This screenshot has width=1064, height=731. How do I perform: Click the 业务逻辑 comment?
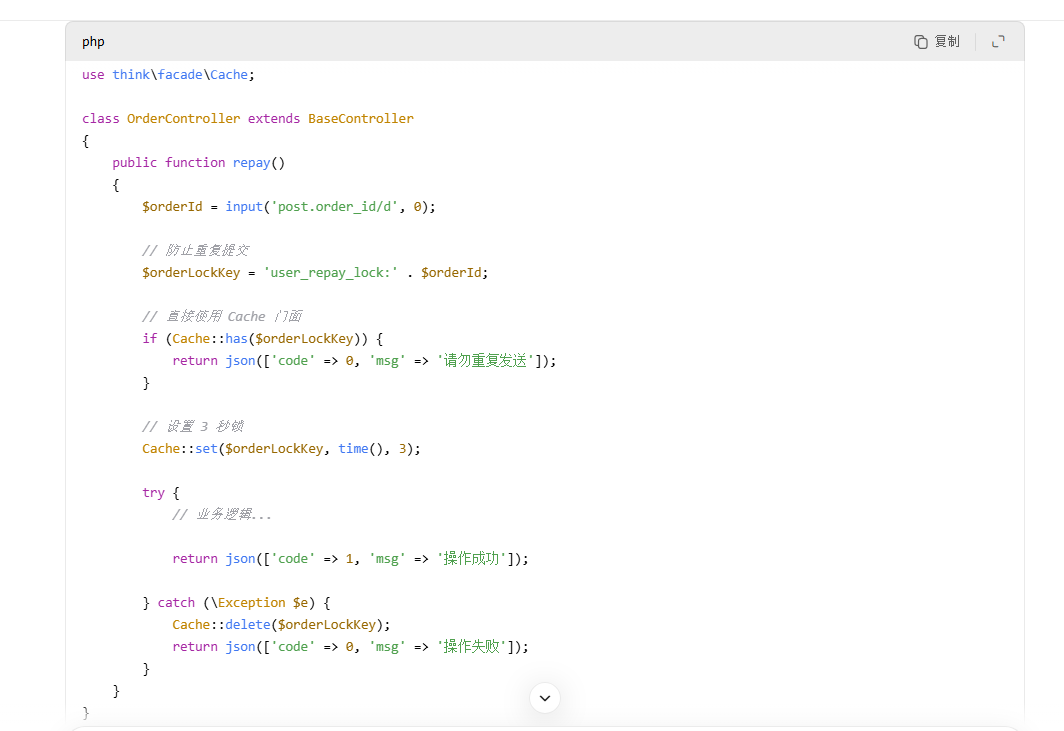click(222, 514)
